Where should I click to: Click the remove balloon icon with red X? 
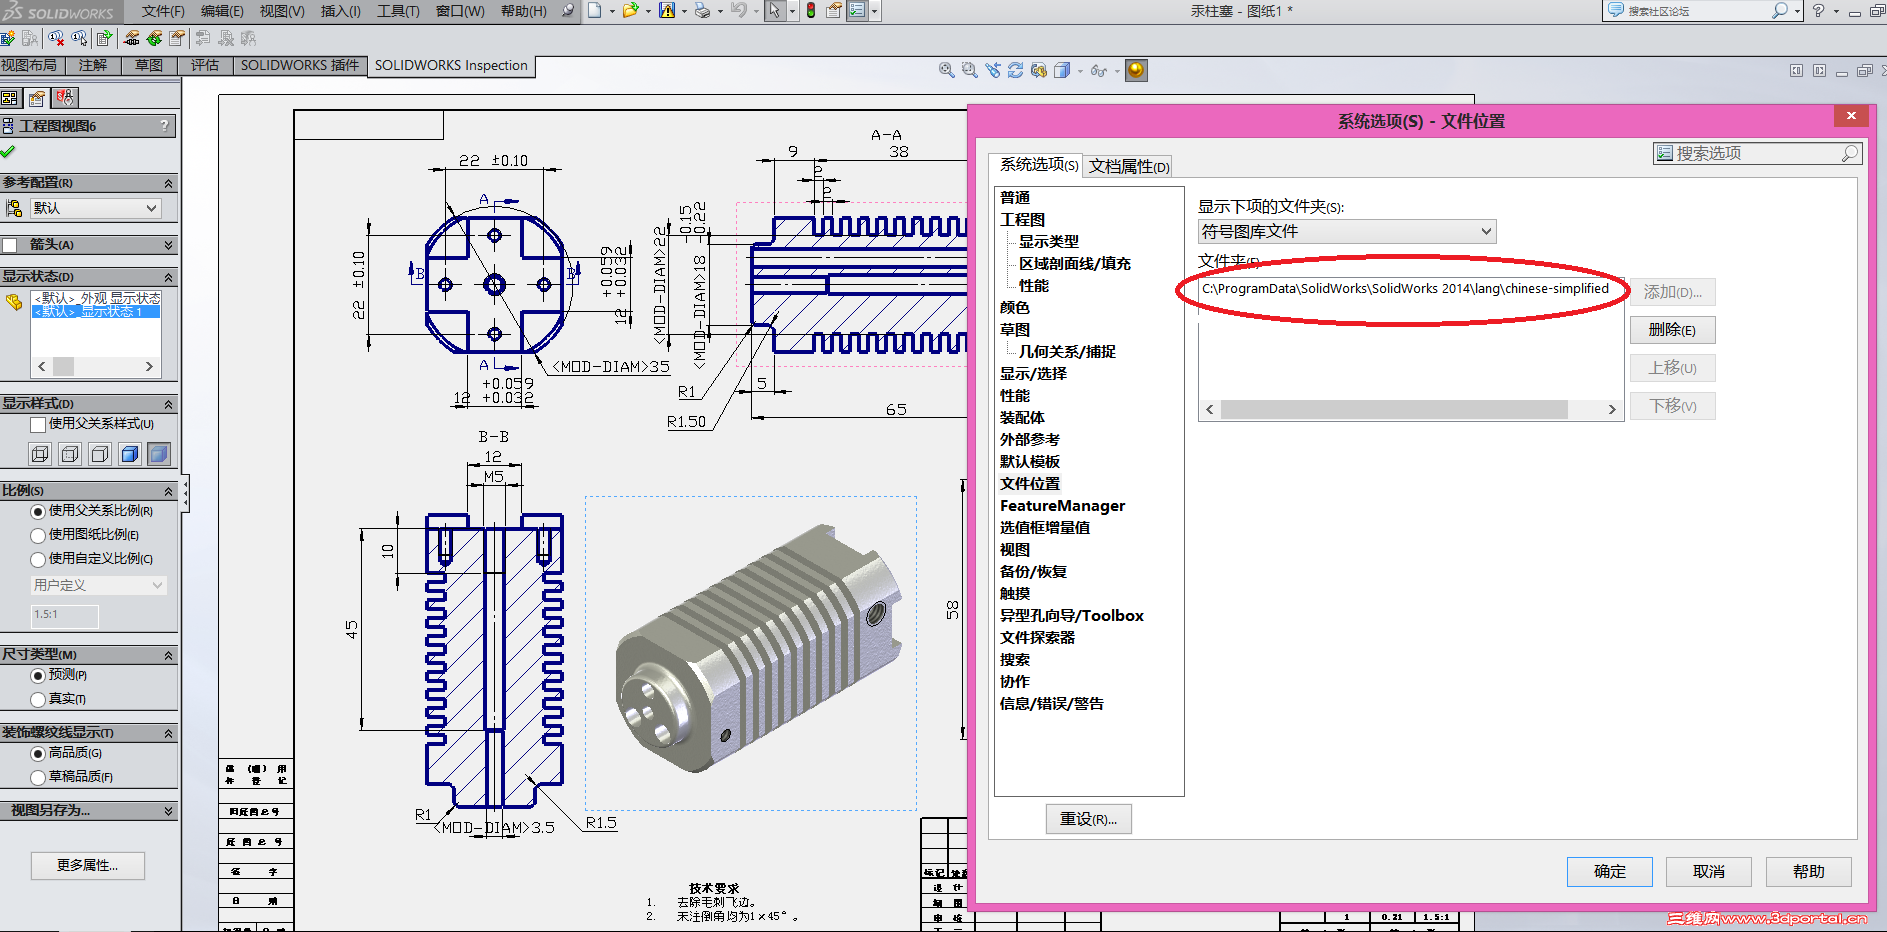click(x=56, y=38)
